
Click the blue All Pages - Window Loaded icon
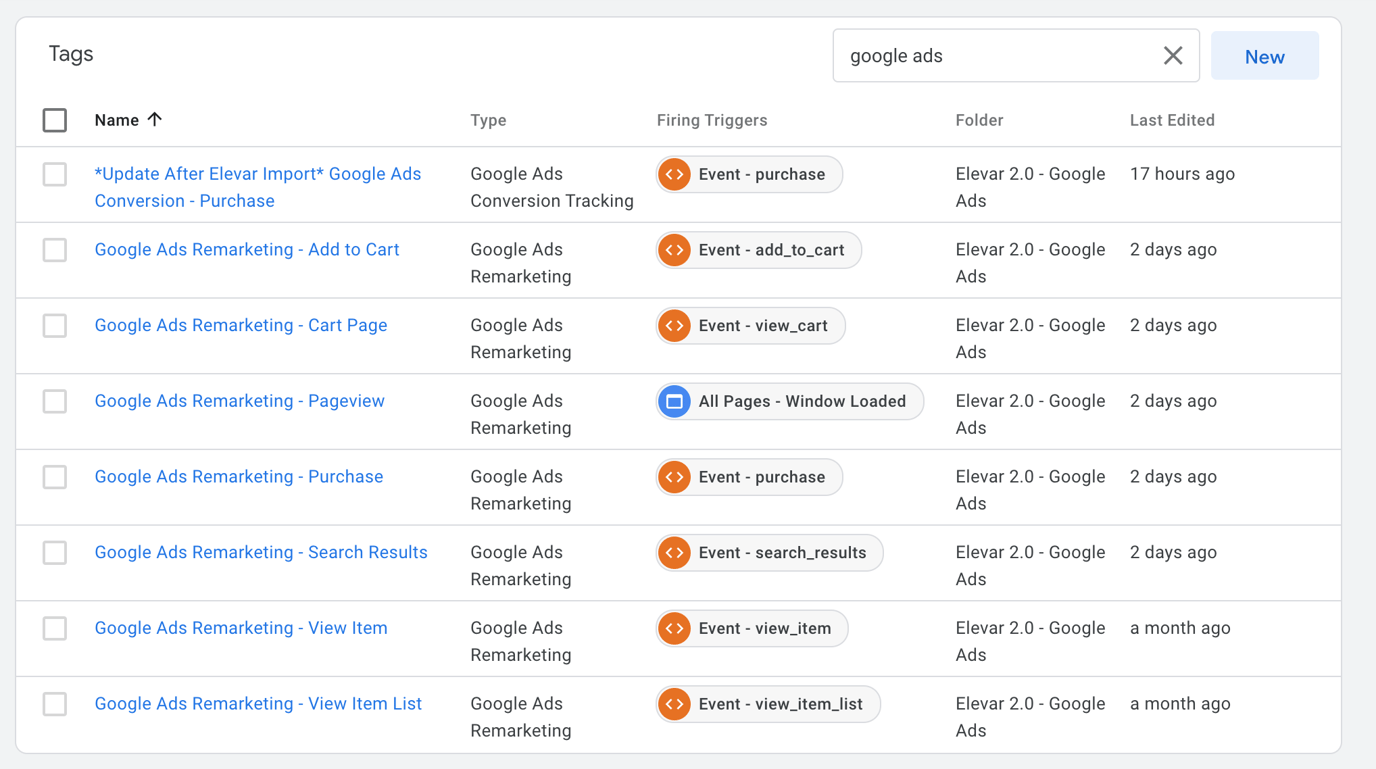675,402
